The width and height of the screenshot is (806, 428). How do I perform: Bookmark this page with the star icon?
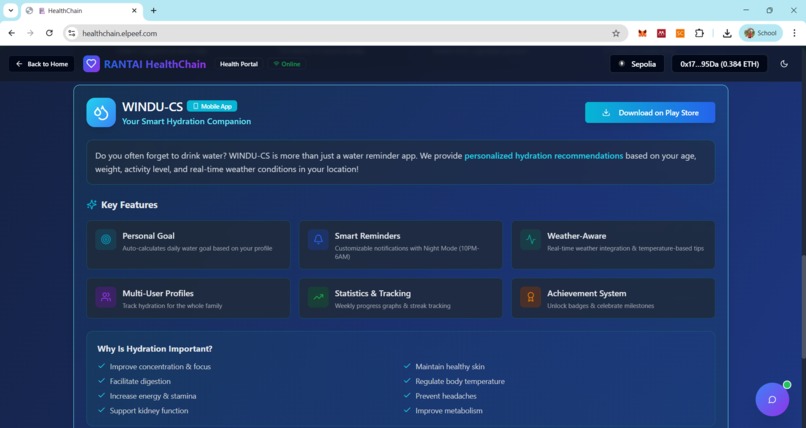point(616,33)
